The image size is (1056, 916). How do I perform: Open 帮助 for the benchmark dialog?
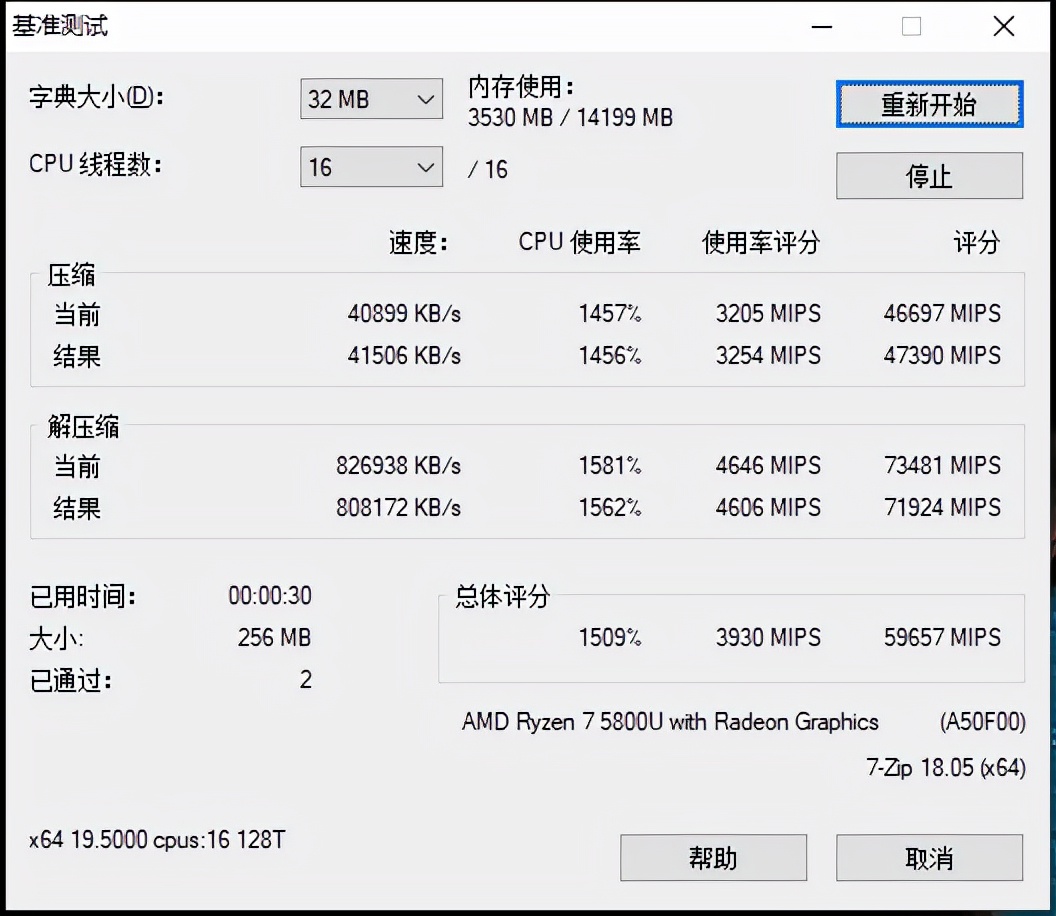713,857
